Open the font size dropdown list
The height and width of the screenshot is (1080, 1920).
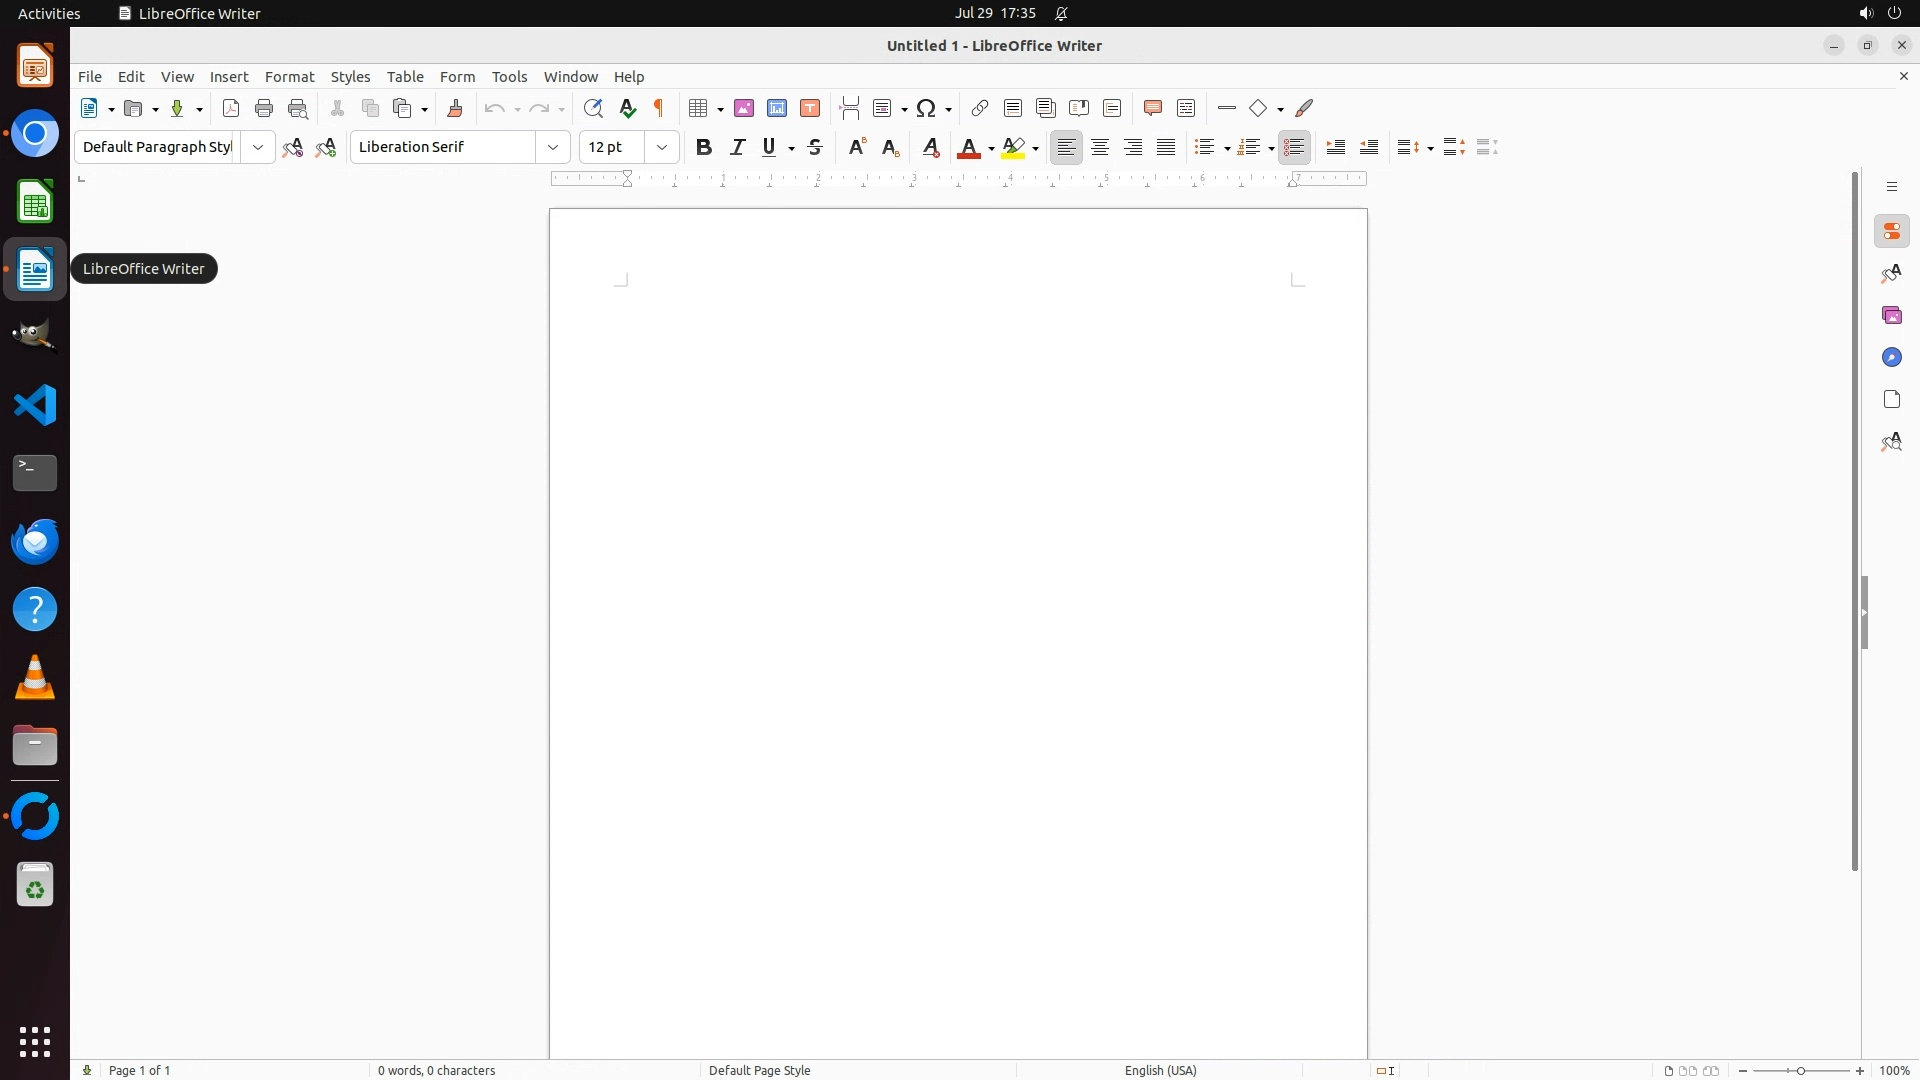(x=662, y=148)
